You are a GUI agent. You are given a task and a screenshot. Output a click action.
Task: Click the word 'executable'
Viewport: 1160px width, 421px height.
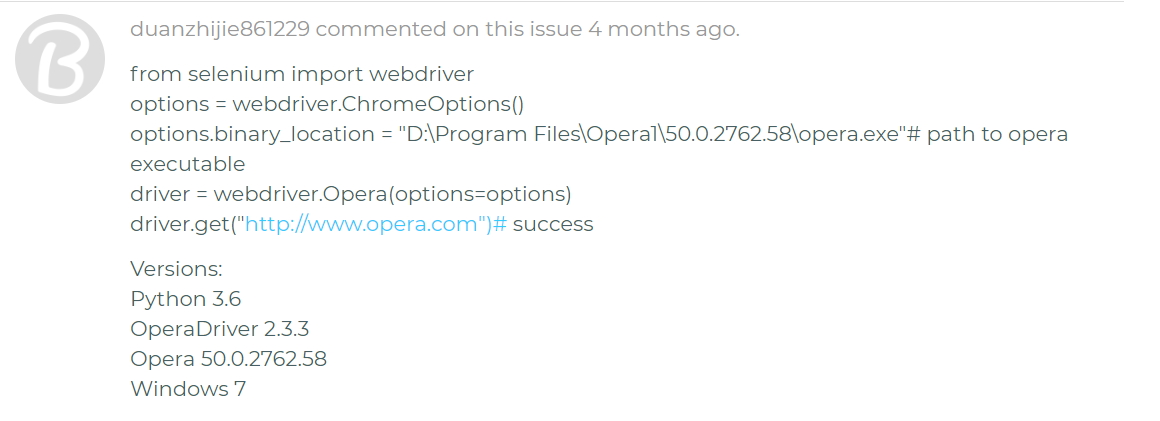(x=187, y=164)
